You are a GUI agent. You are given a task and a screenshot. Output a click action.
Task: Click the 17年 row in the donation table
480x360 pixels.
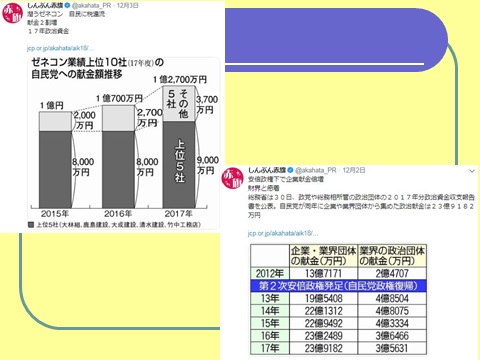click(338, 348)
